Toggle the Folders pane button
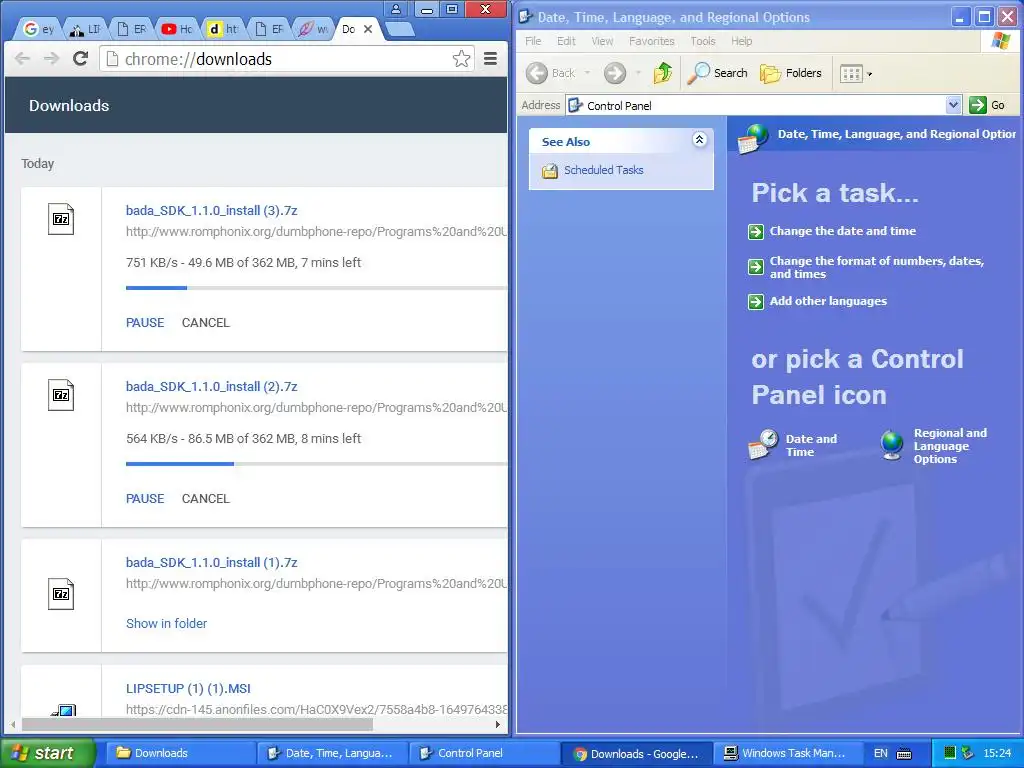 791,73
